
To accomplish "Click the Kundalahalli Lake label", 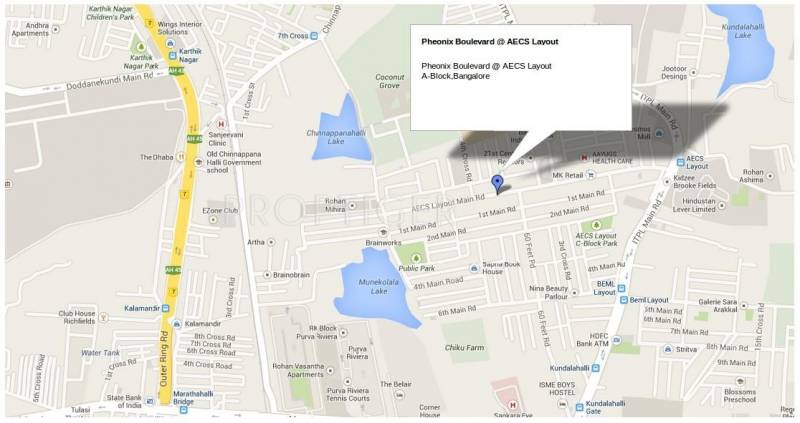I will coord(742,31).
